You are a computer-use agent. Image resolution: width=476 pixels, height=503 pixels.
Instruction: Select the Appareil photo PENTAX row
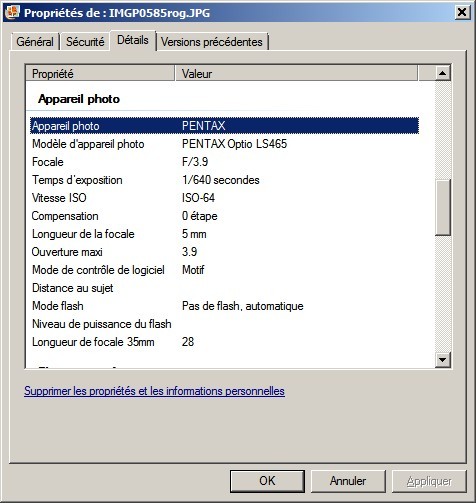tap(224, 126)
